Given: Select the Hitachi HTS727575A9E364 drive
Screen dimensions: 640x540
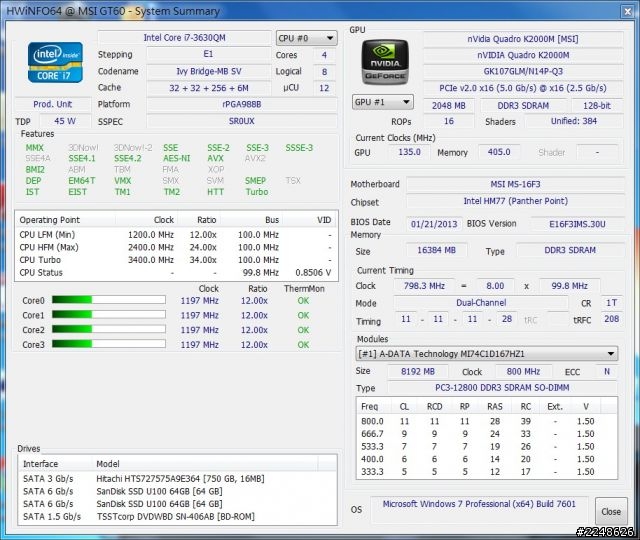Looking at the screenshot, I should click(x=180, y=478).
